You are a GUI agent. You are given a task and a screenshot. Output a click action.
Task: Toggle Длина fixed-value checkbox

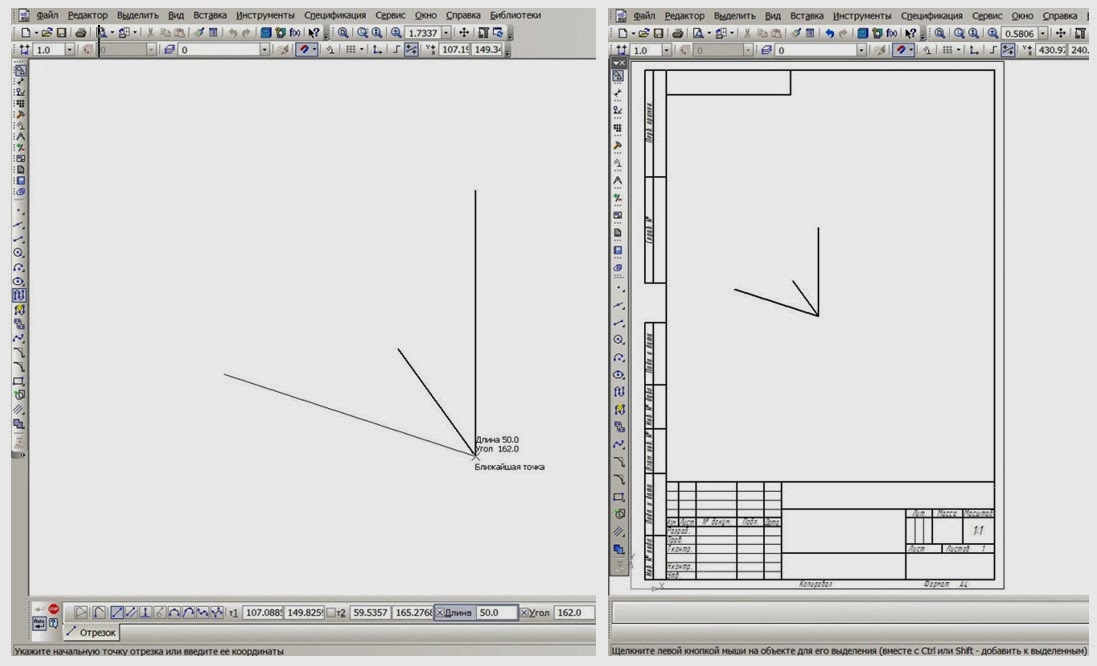click(x=440, y=612)
